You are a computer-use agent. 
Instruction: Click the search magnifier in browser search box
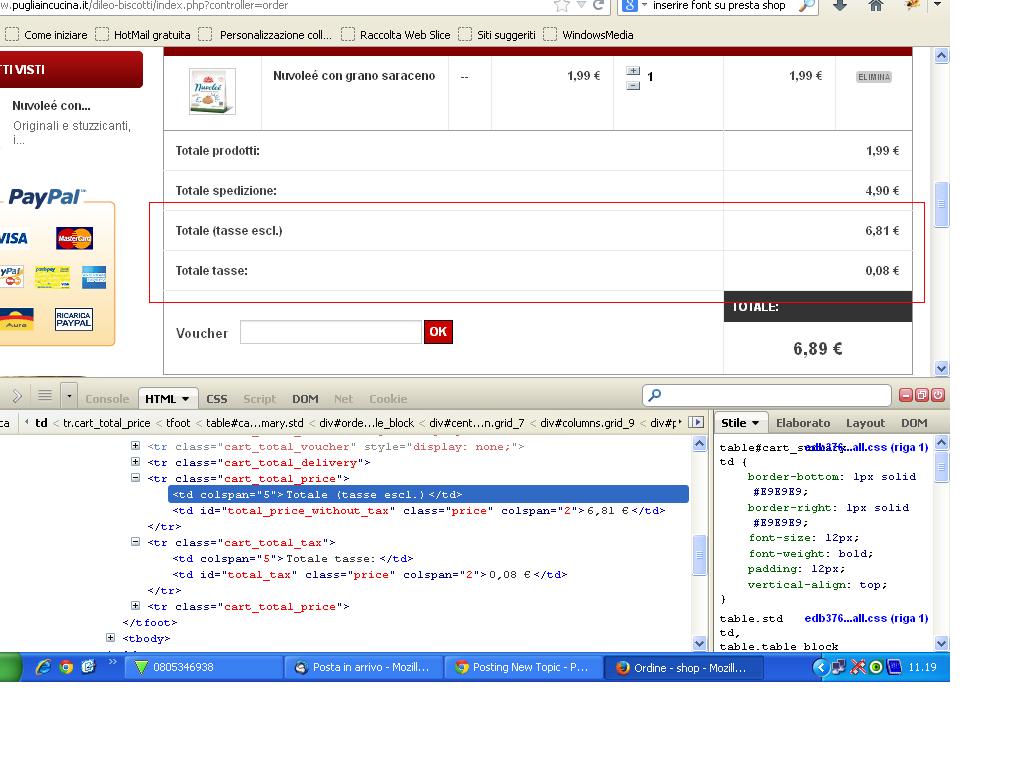[x=807, y=5]
